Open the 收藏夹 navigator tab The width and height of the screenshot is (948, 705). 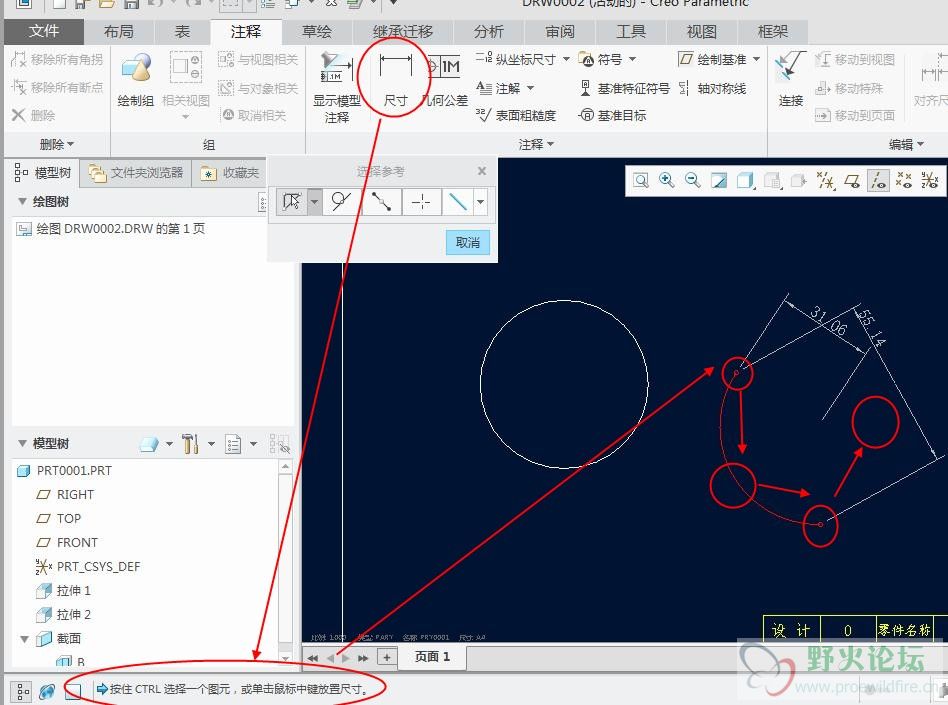coord(230,173)
